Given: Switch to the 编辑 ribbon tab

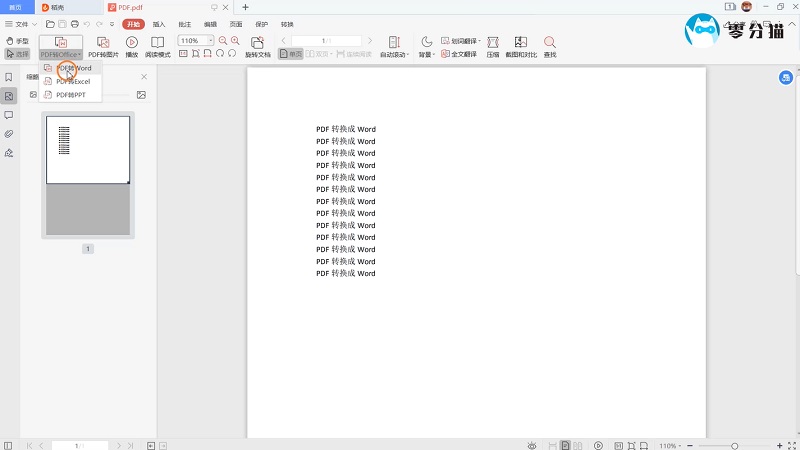Looking at the screenshot, I should tap(210, 24).
